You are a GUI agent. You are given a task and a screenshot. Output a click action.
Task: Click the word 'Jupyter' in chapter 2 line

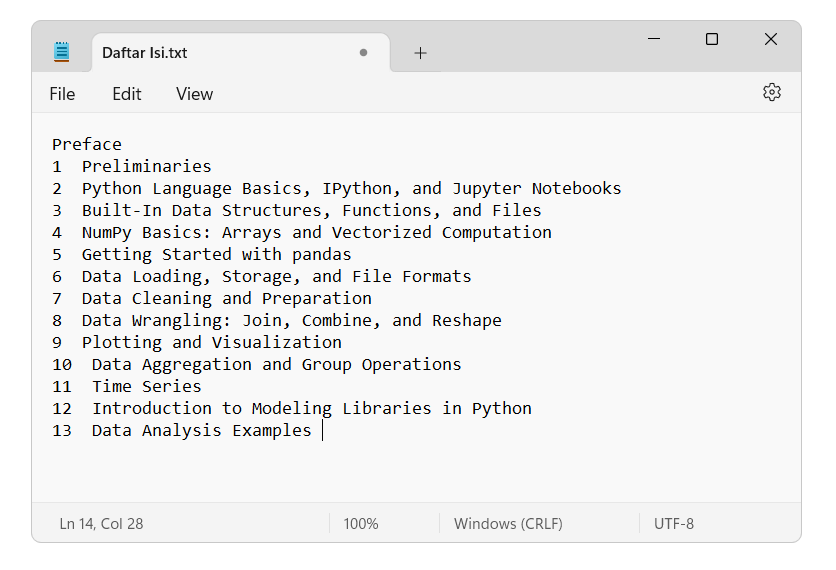487,189
